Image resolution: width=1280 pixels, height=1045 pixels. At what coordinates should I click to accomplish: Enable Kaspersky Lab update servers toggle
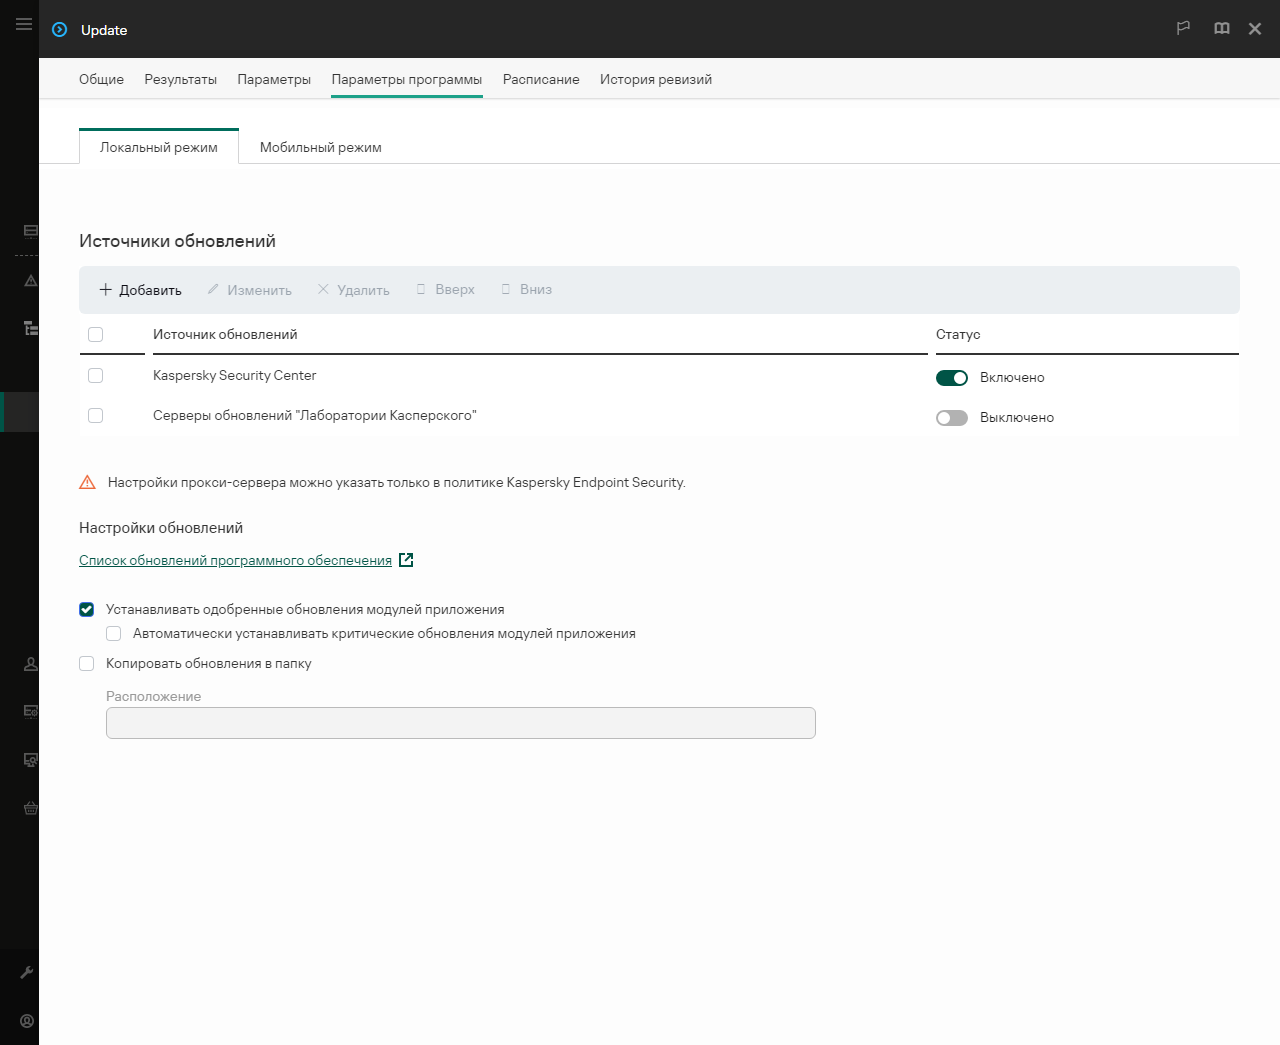pyautogui.click(x=951, y=418)
